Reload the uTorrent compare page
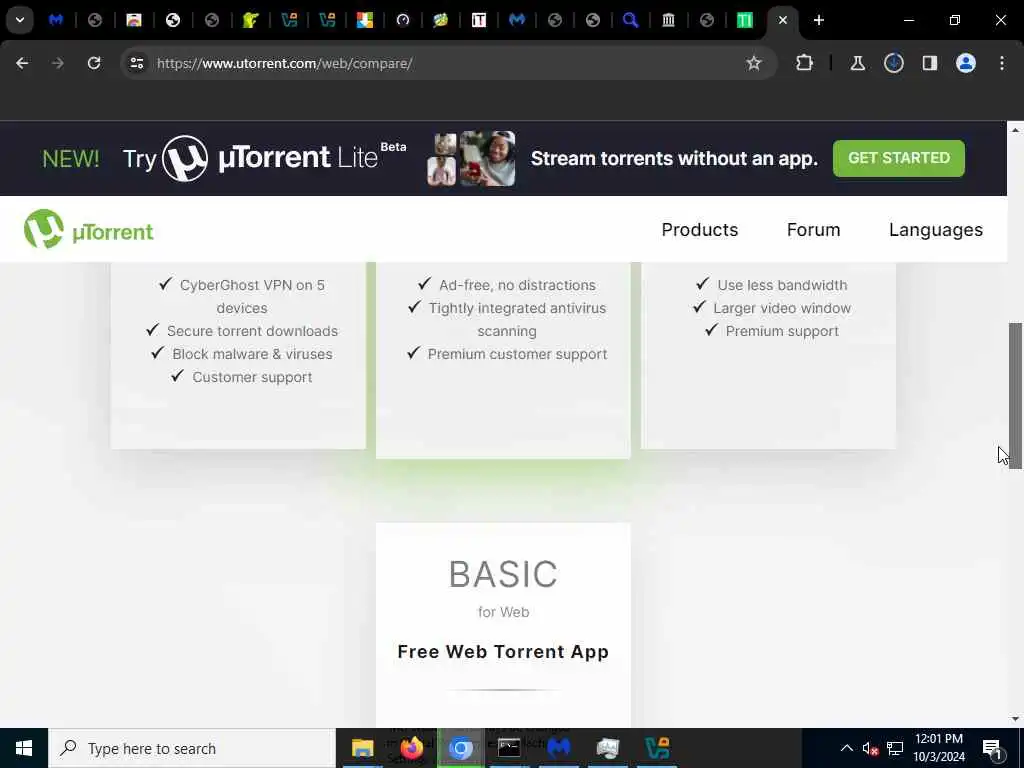Viewport: 1024px width, 768px height. [94, 63]
